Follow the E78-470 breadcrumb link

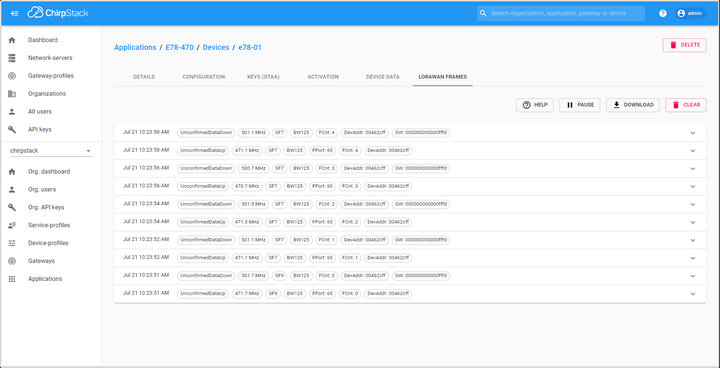click(x=180, y=47)
